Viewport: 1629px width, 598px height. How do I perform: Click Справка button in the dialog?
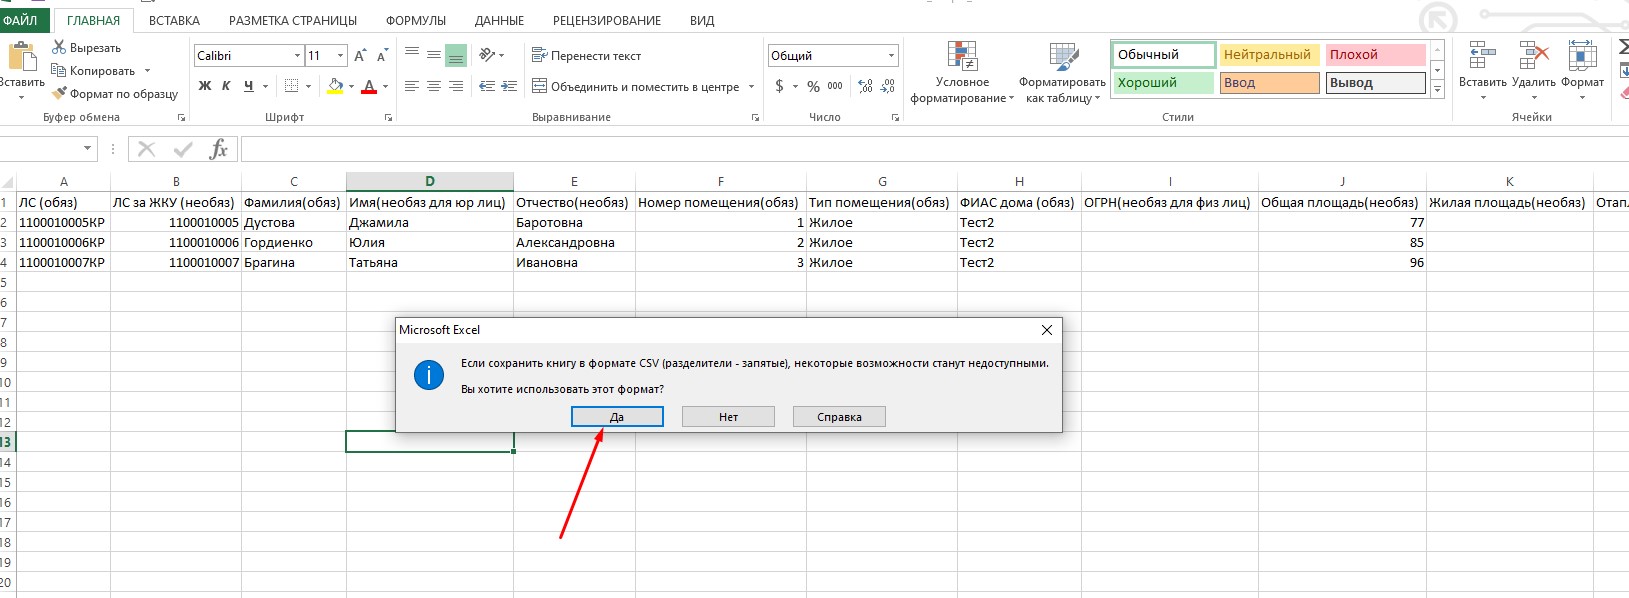coord(839,417)
